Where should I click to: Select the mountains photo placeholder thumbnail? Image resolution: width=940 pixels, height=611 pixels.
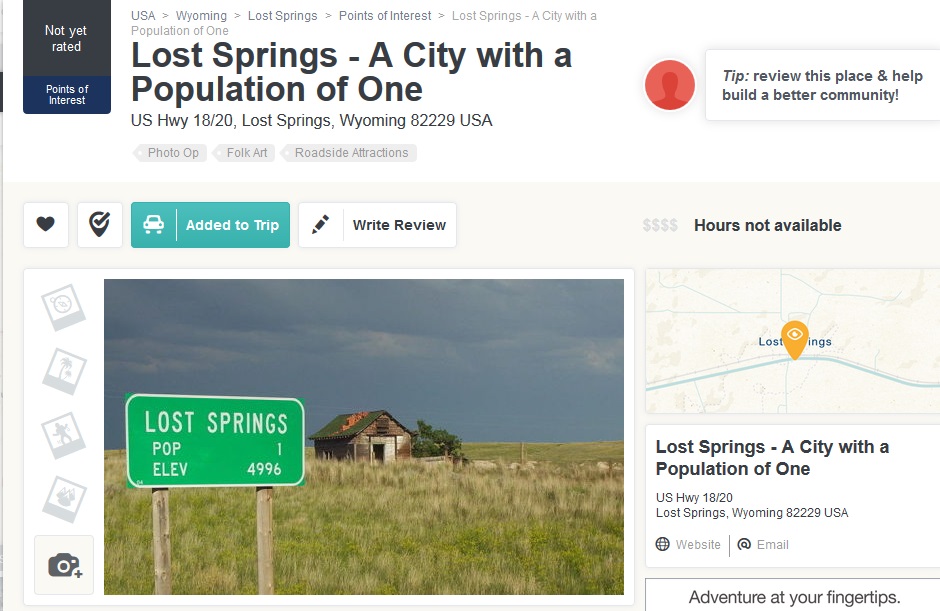[x=63, y=497]
